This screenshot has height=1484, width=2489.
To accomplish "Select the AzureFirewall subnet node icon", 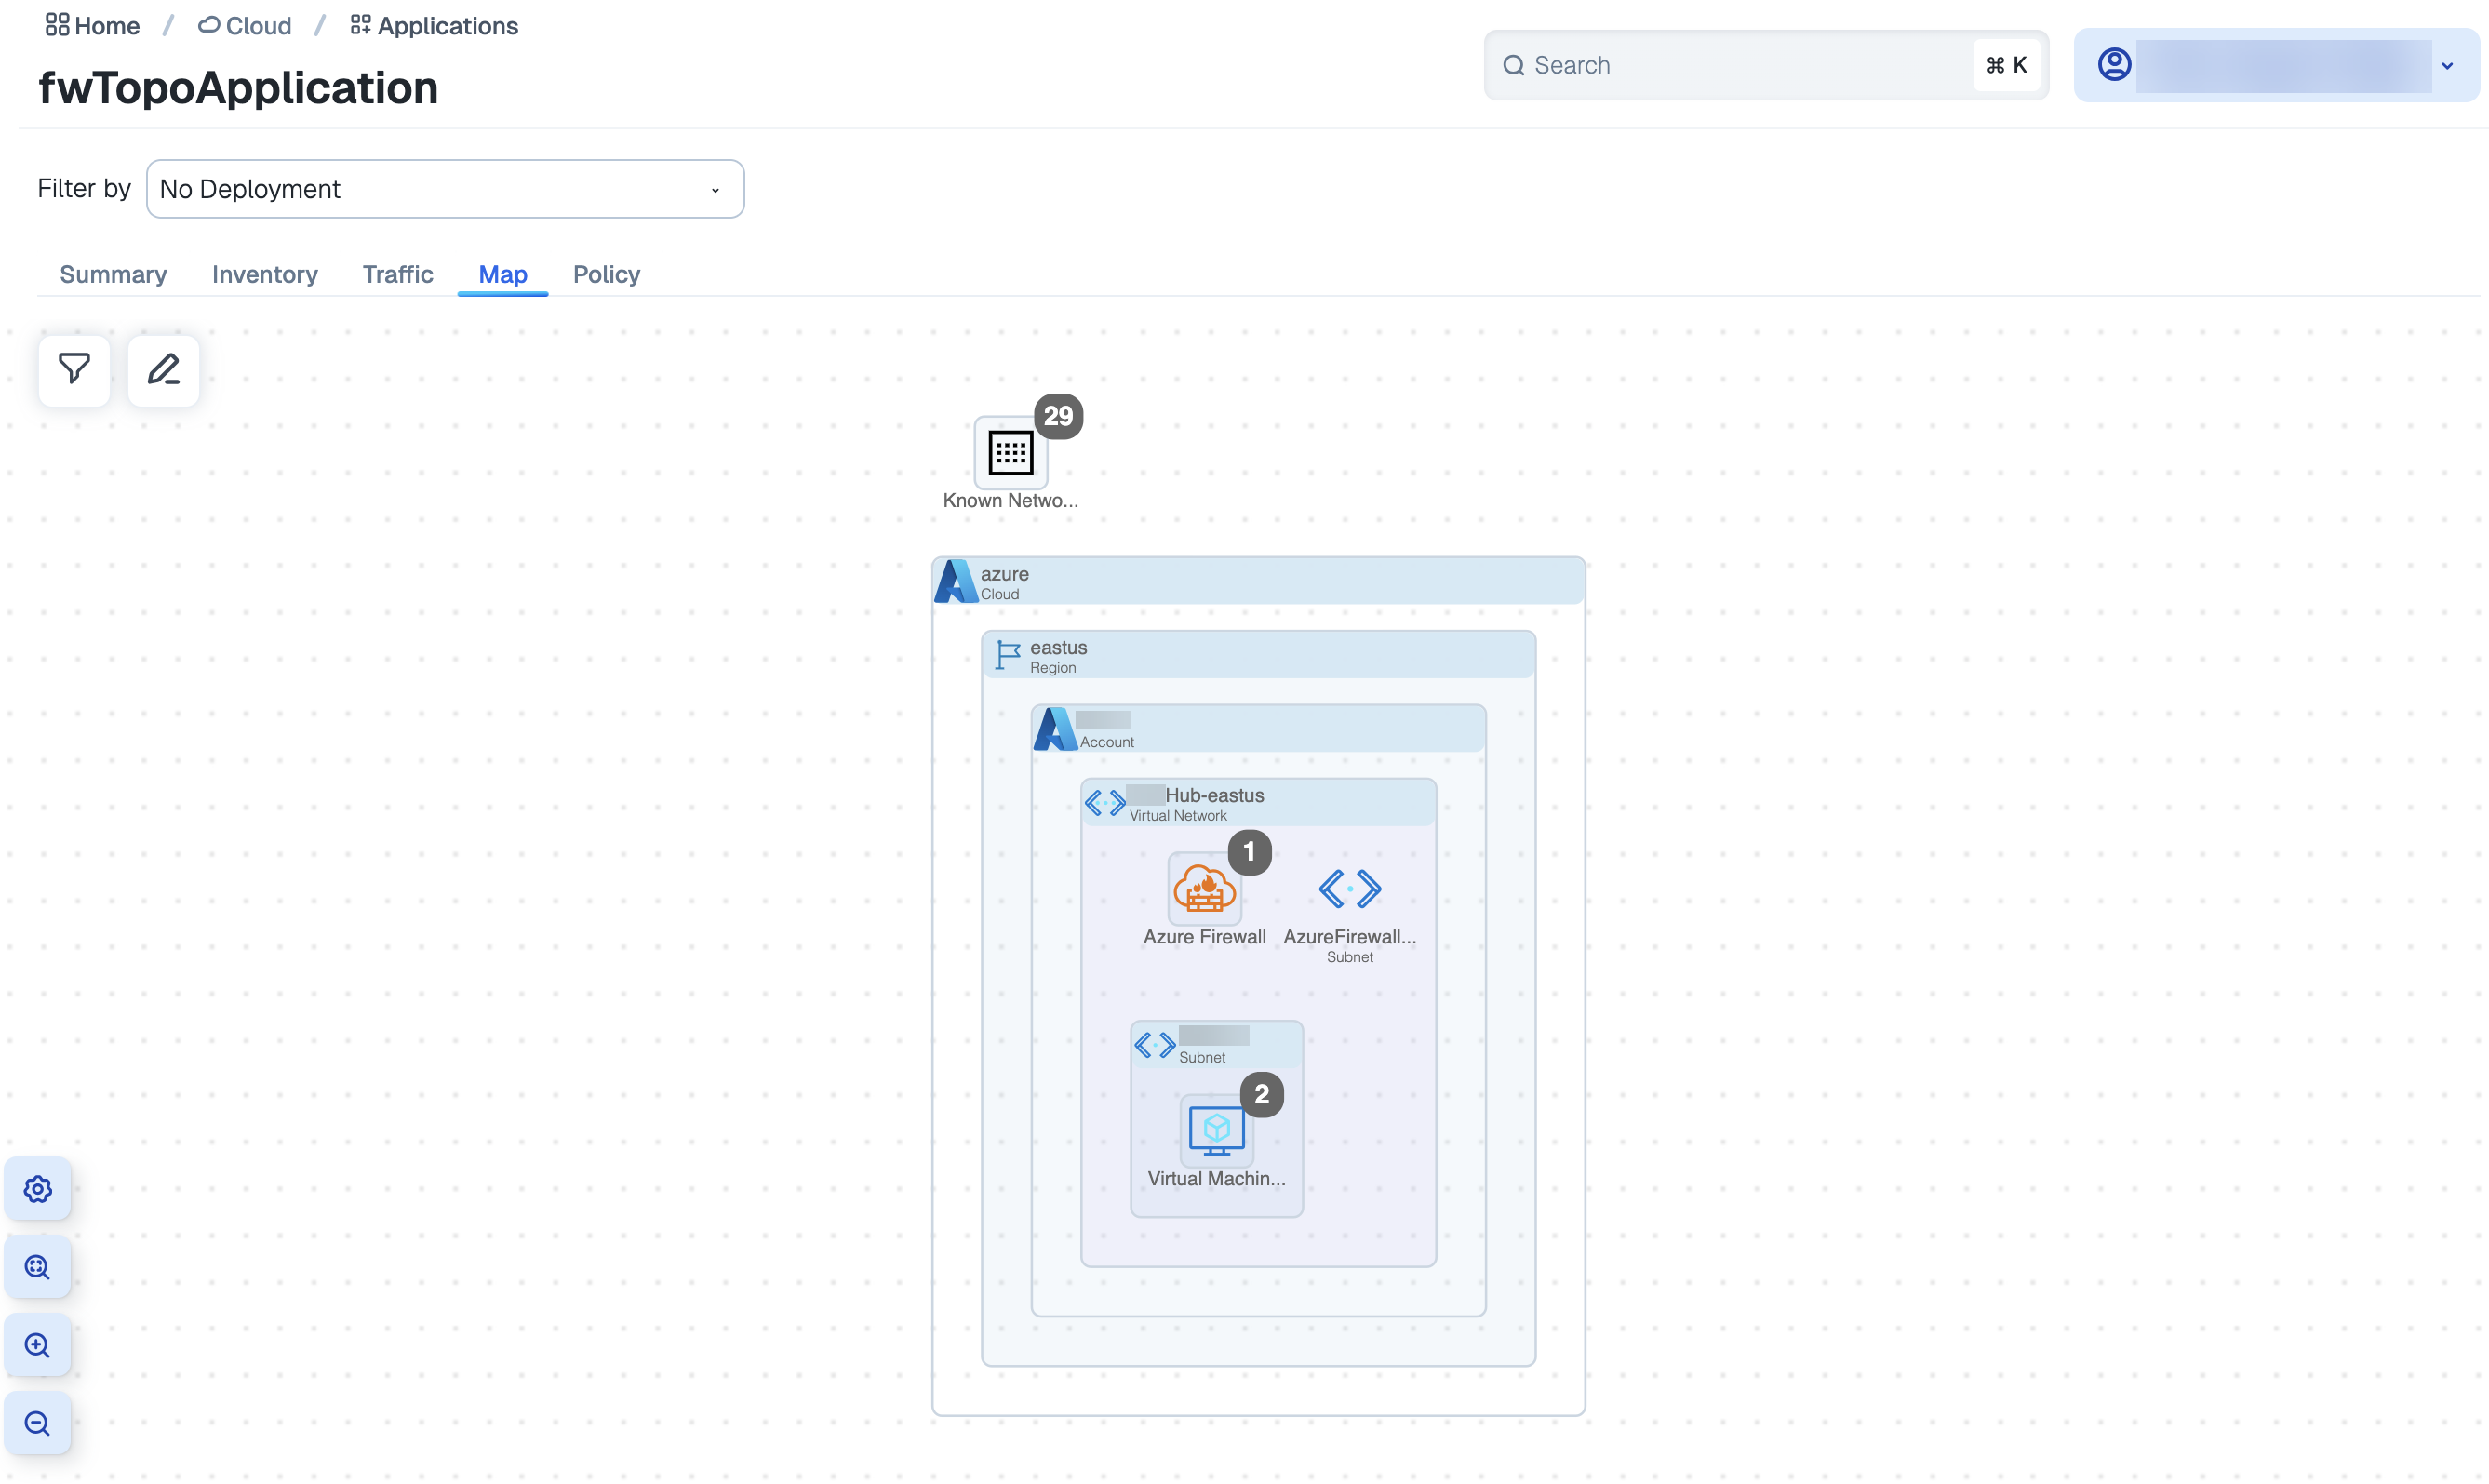I will tap(1350, 888).
